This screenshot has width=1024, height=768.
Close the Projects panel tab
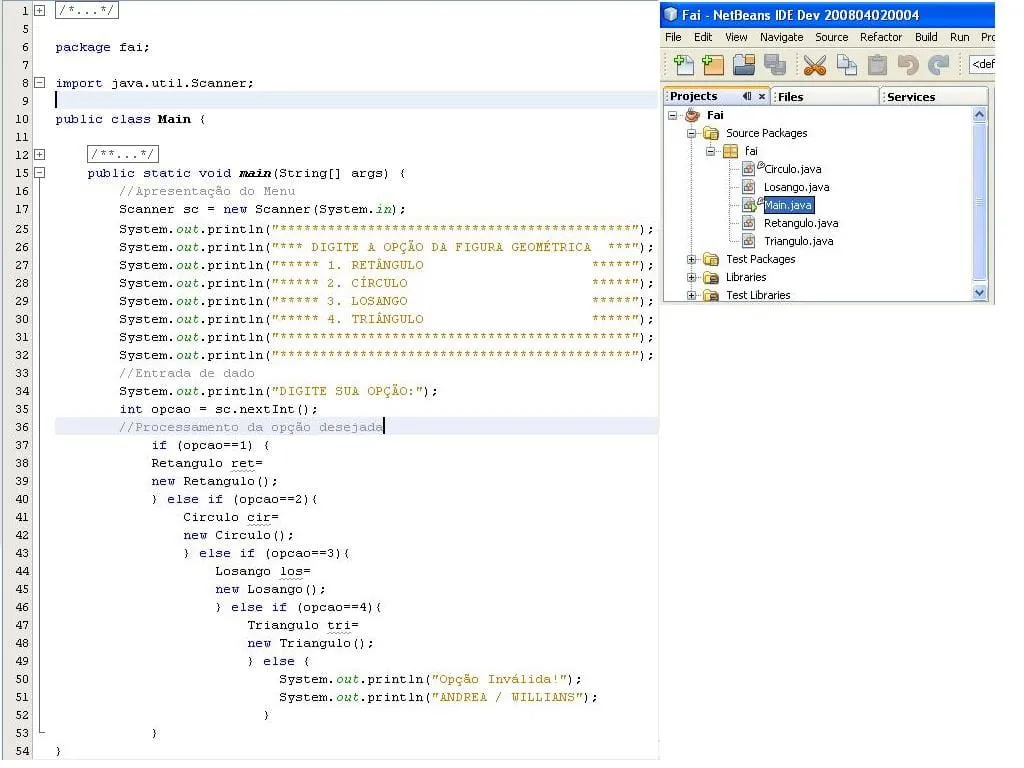[x=762, y=96]
